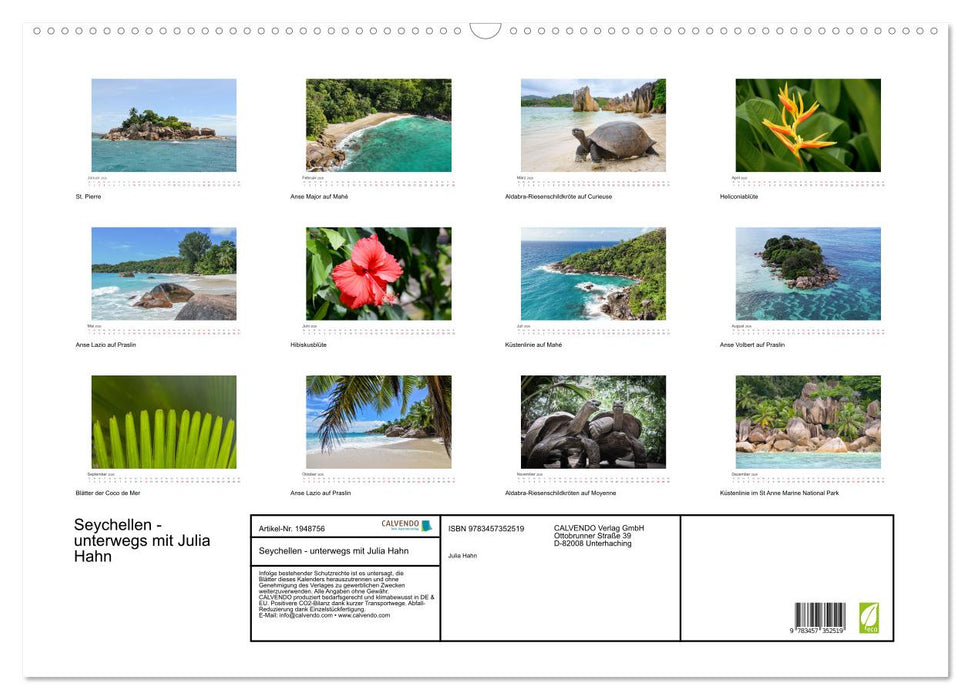
Task: Click the Helconiablüte photo
Action: [x=809, y=126]
